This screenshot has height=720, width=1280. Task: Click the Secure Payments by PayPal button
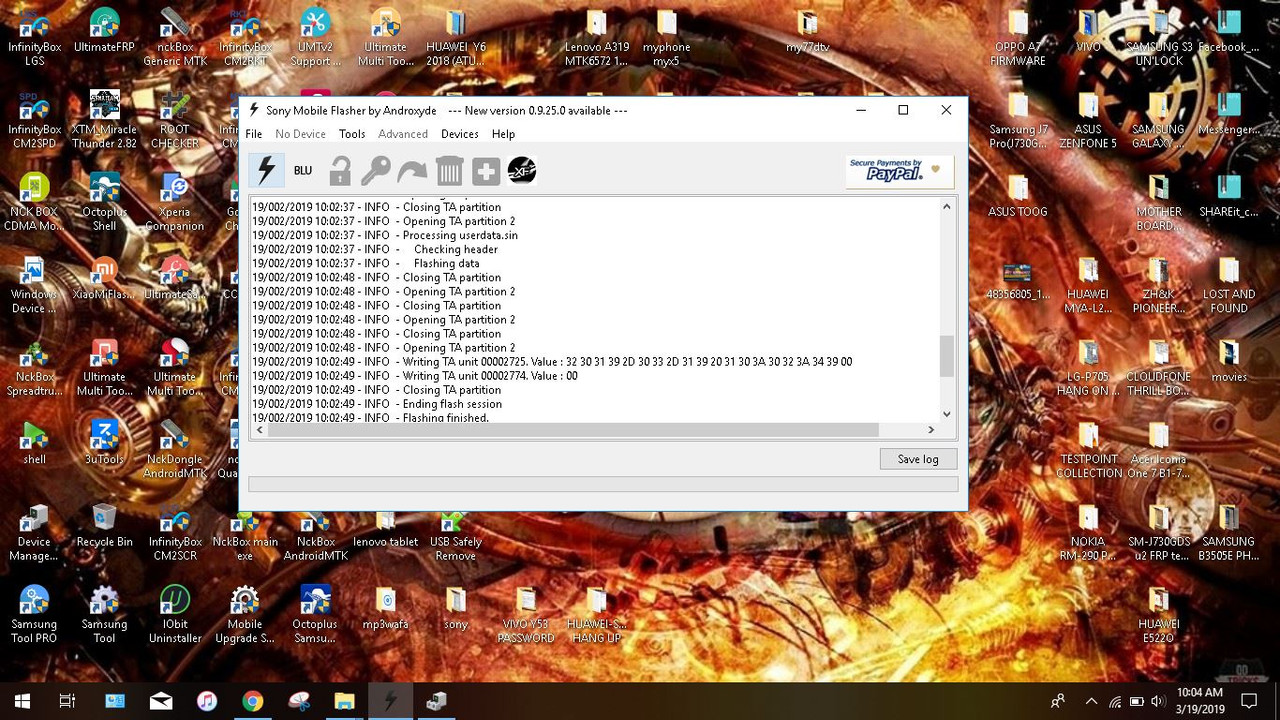[x=899, y=171]
